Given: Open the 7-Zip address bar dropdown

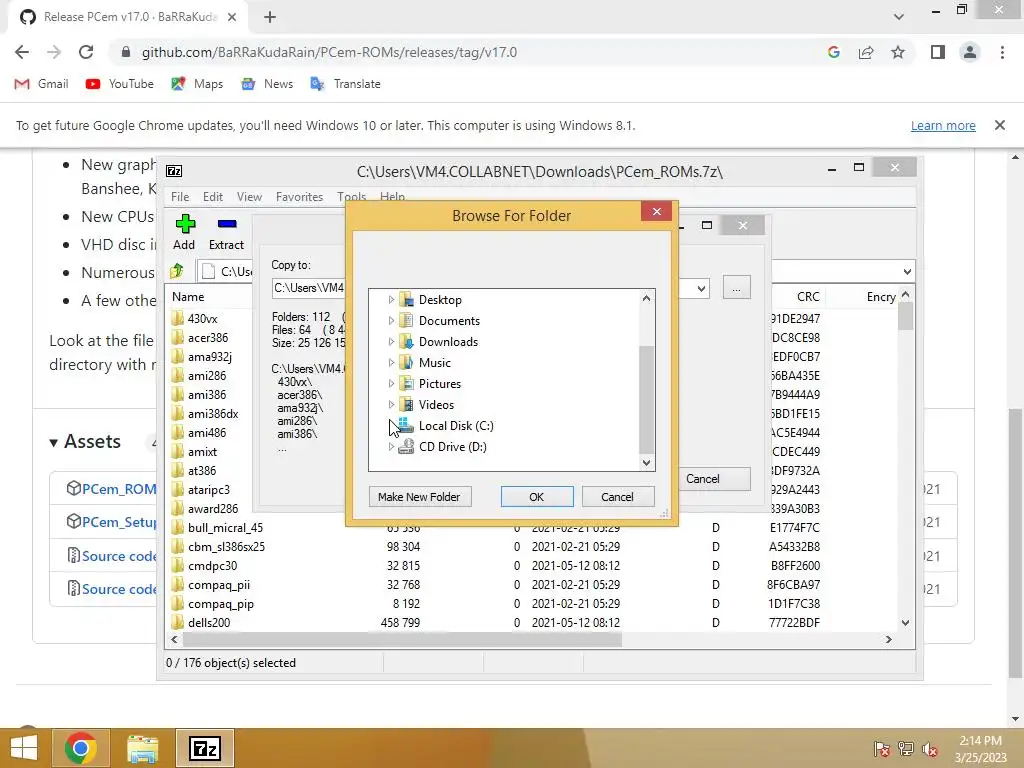Looking at the screenshot, I should coord(907,271).
